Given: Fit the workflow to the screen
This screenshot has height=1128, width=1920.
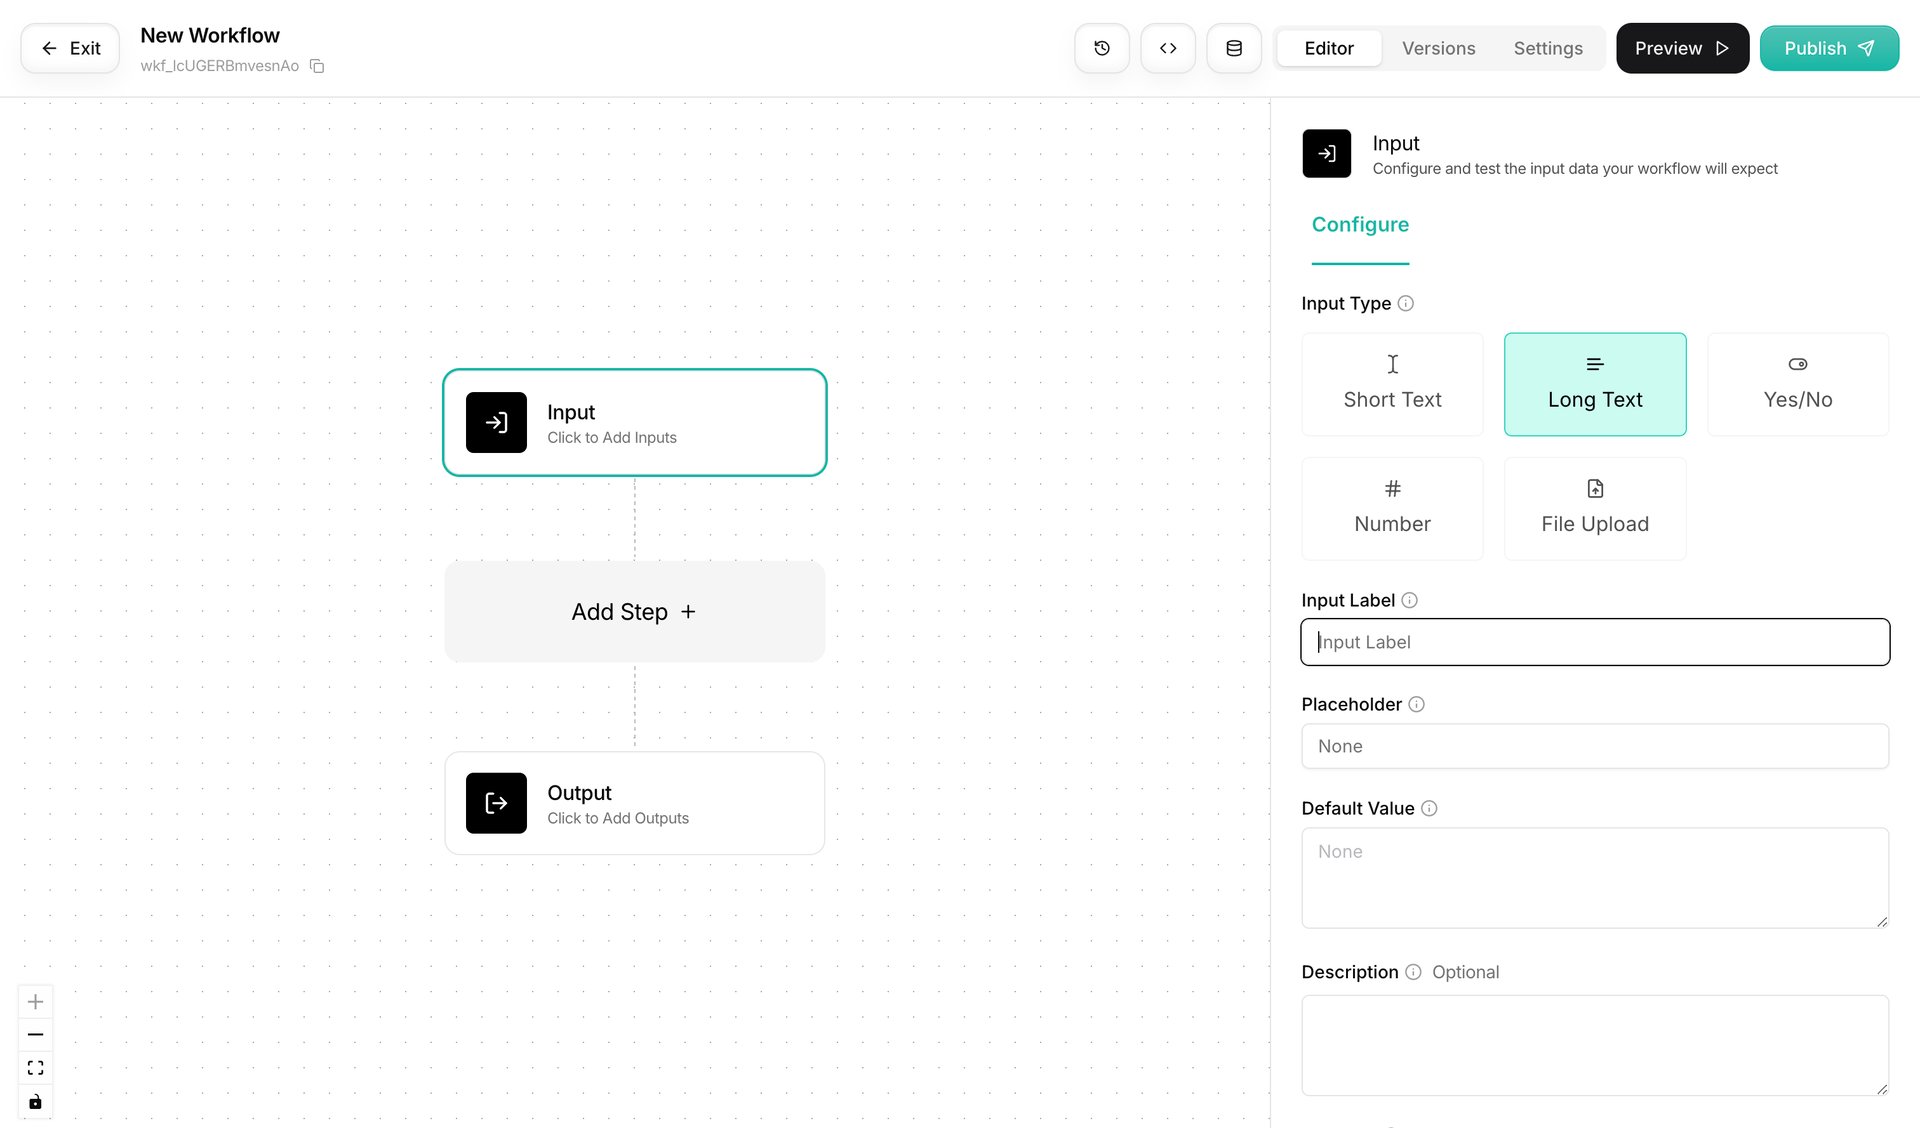Looking at the screenshot, I should [35, 1067].
